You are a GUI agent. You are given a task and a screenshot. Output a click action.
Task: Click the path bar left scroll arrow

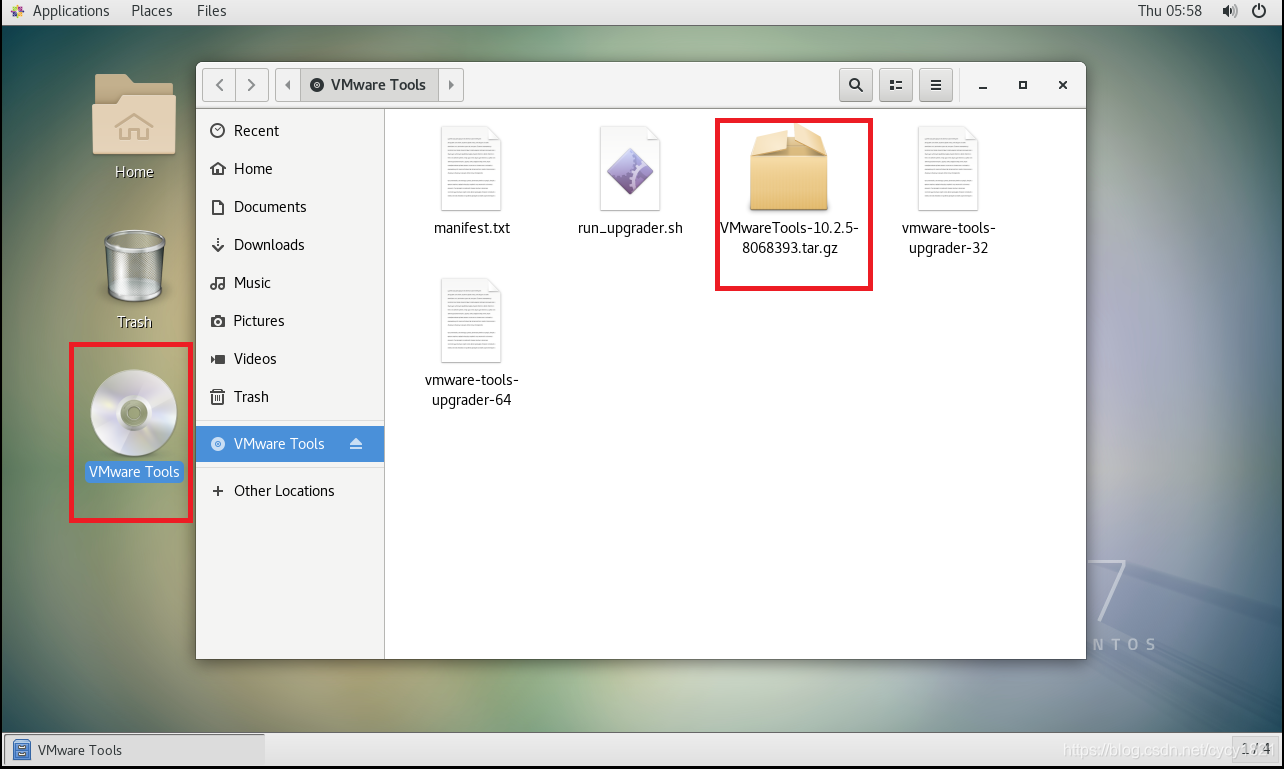[x=288, y=85]
